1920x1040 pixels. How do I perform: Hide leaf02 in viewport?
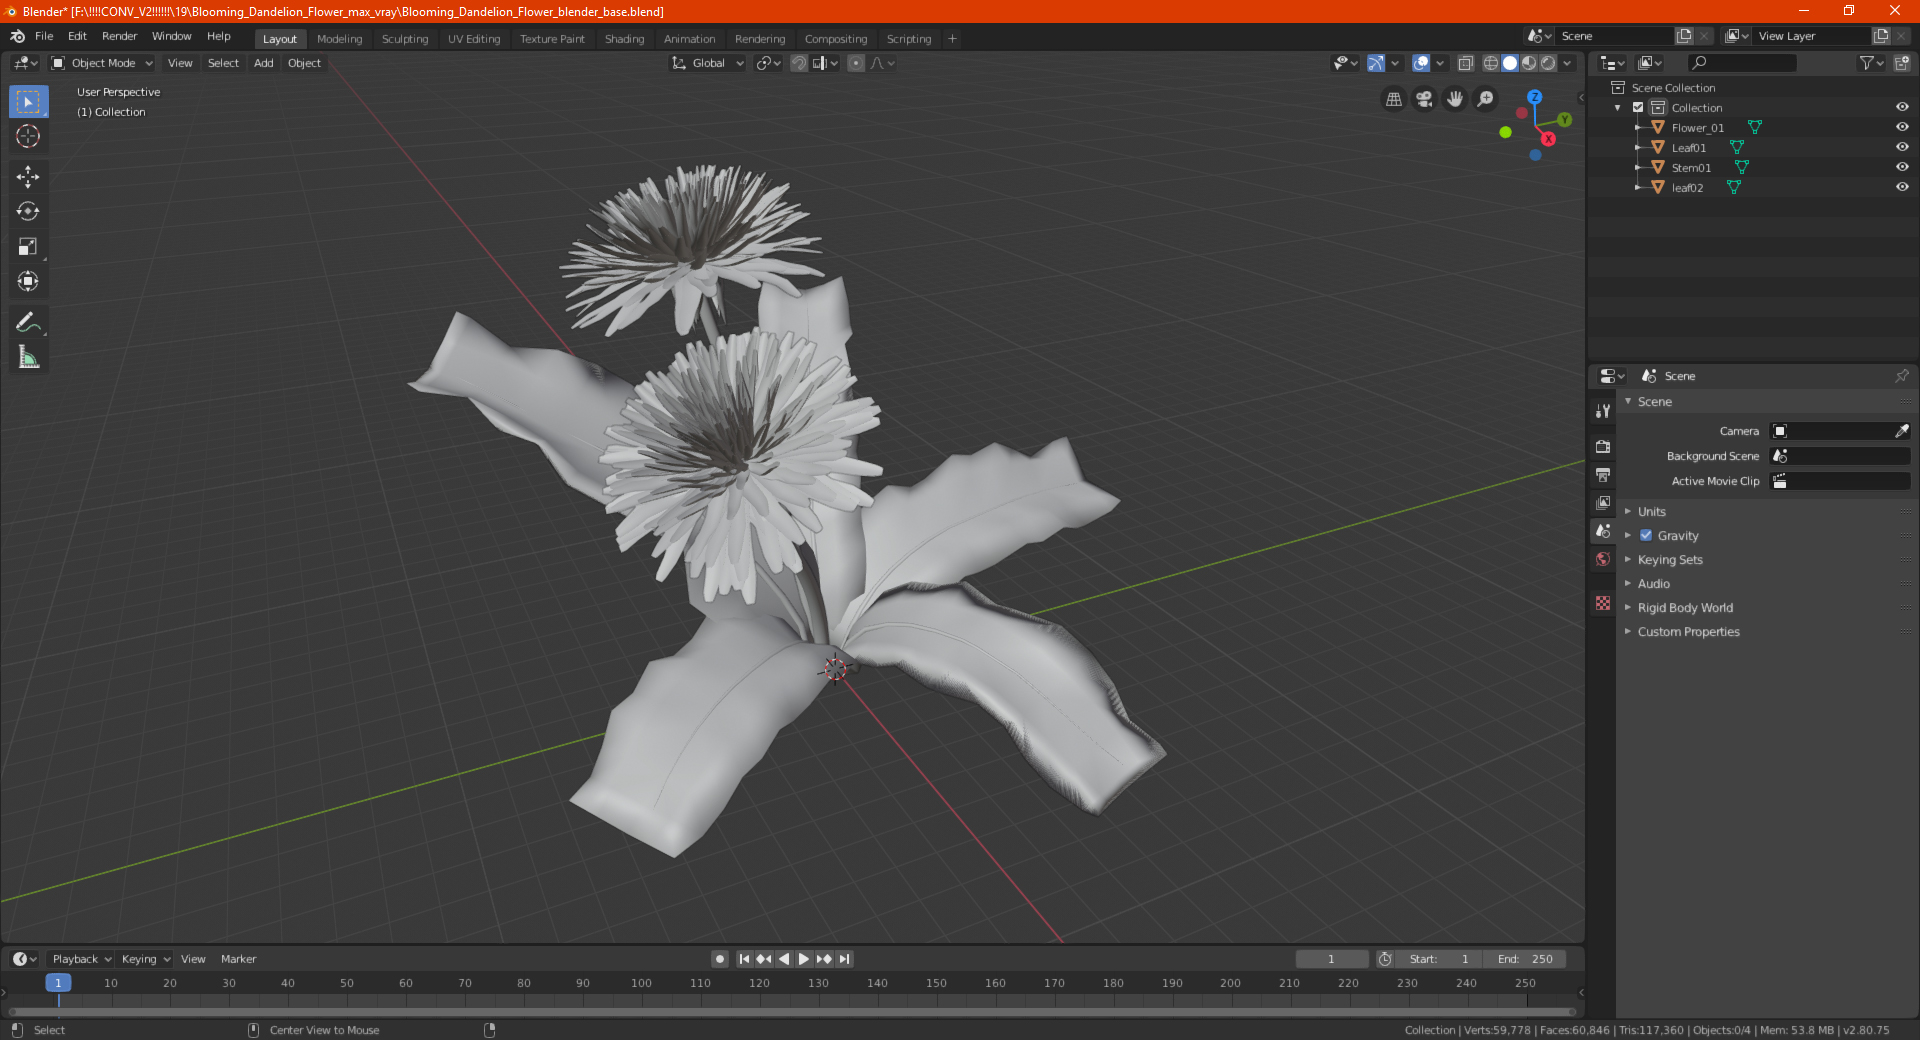1902,187
